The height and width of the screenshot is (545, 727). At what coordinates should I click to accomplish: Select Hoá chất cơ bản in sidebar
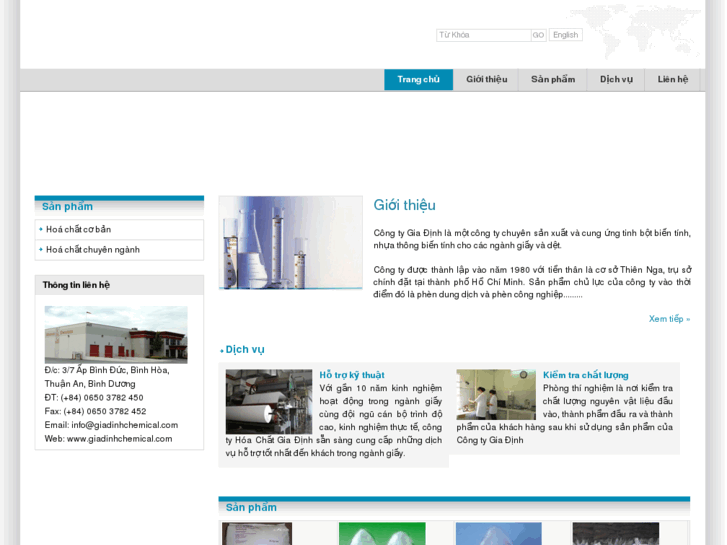click(78, 230)
